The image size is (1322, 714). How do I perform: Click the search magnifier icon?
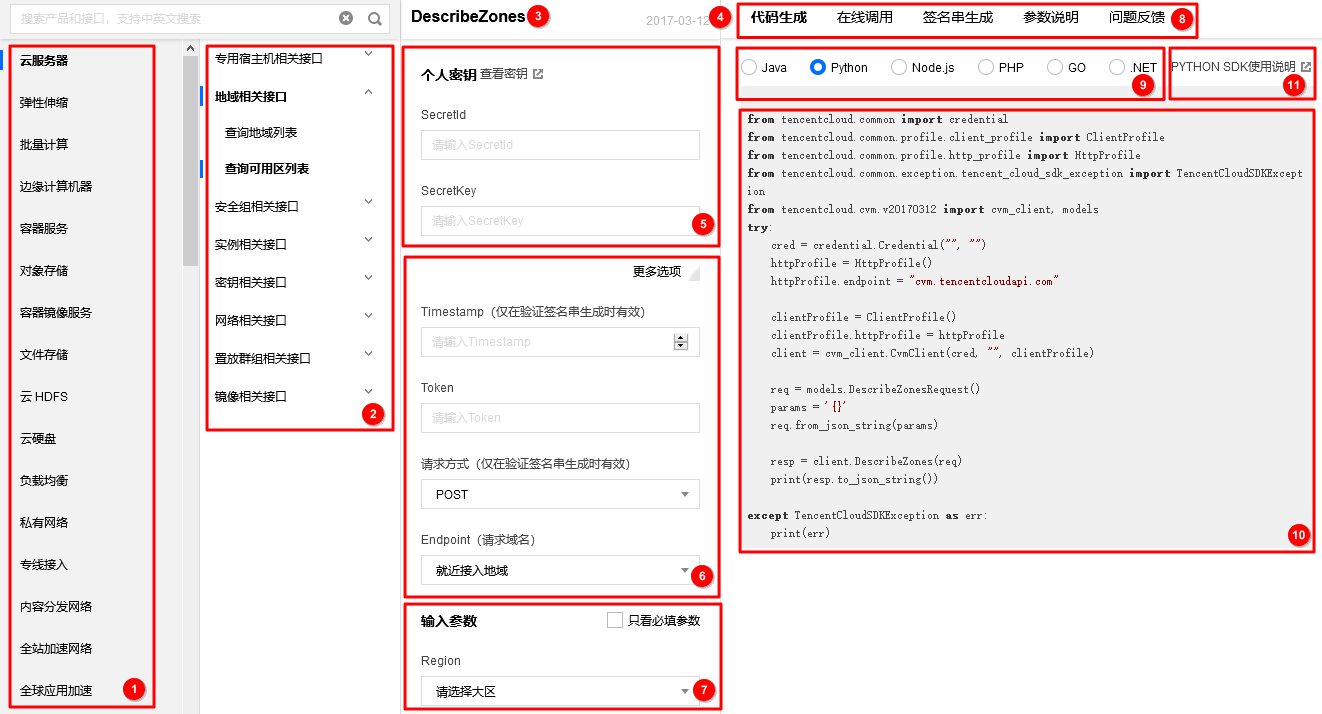coord(375,17)
